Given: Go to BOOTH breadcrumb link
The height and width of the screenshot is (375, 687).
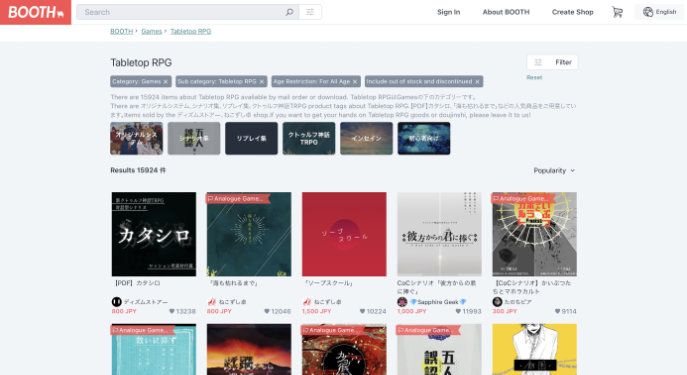Looking at the screenshot, I should [121, 32].
